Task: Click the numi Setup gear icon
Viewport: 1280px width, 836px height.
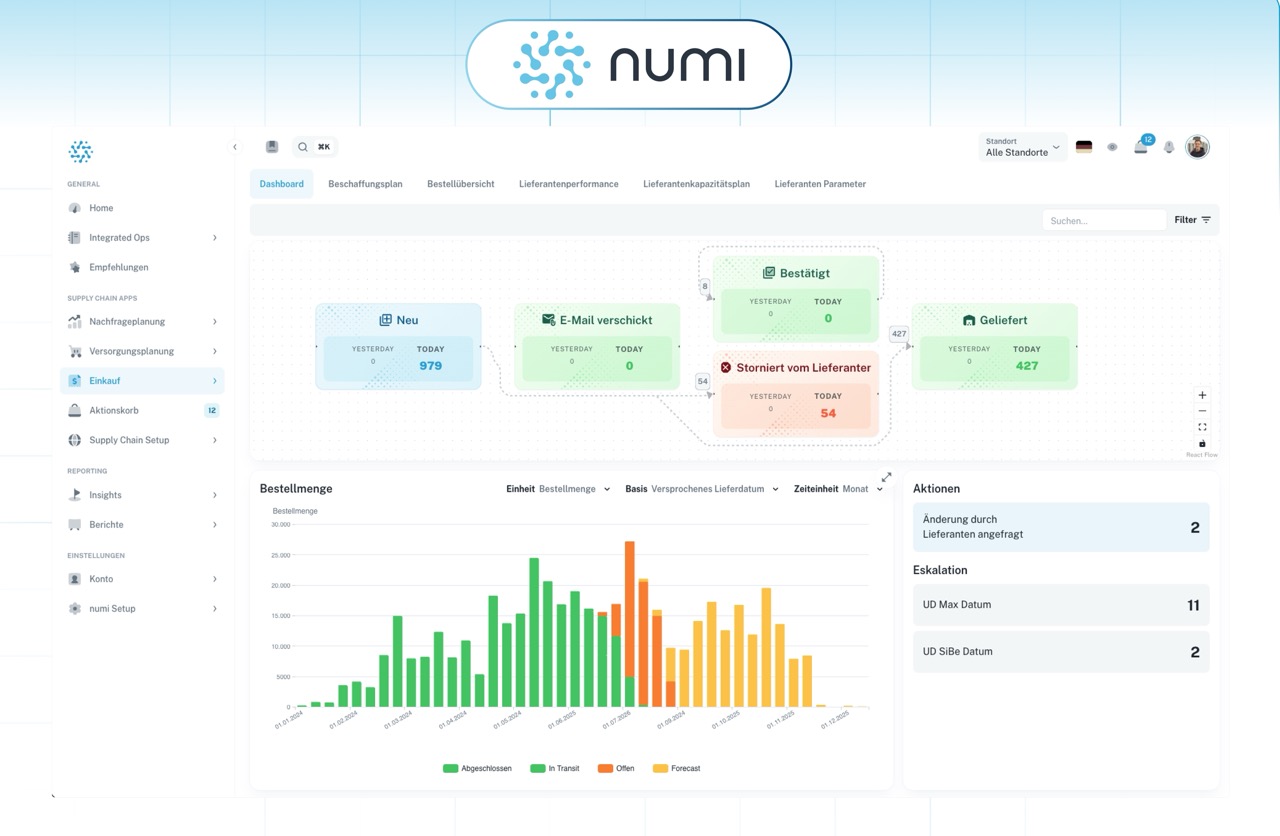Action: pyautogui.click(x=74, y=608)
